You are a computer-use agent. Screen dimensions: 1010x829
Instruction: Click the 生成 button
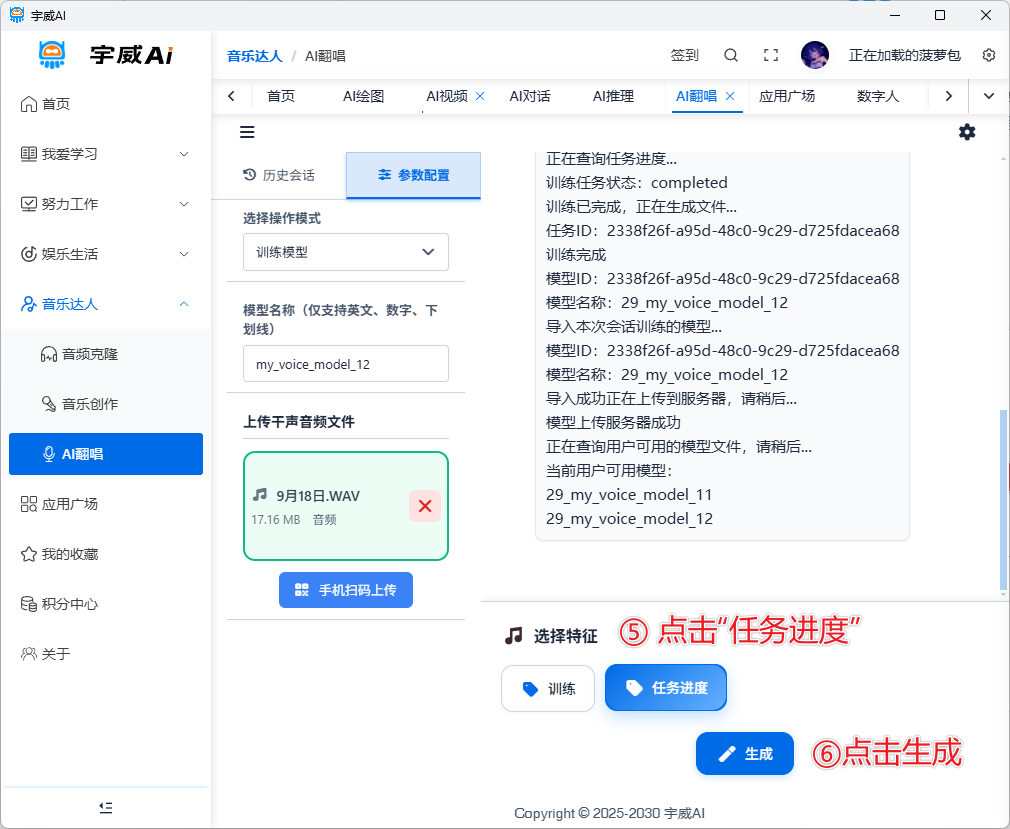pos(745,754)
